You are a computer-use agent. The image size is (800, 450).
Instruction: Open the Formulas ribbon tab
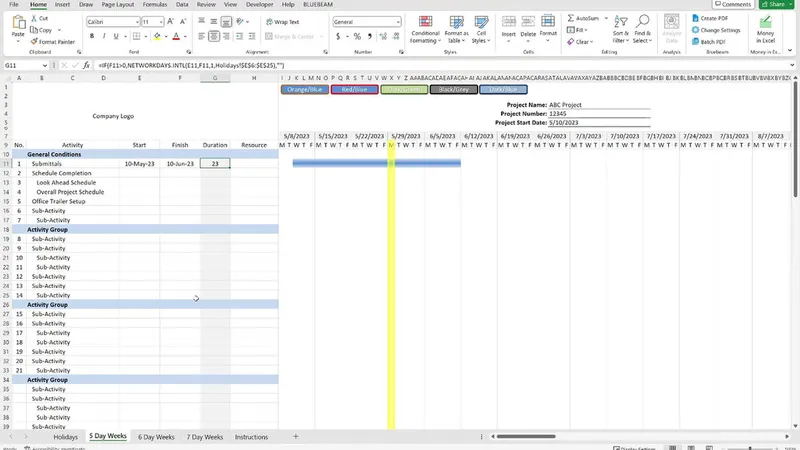155,4
